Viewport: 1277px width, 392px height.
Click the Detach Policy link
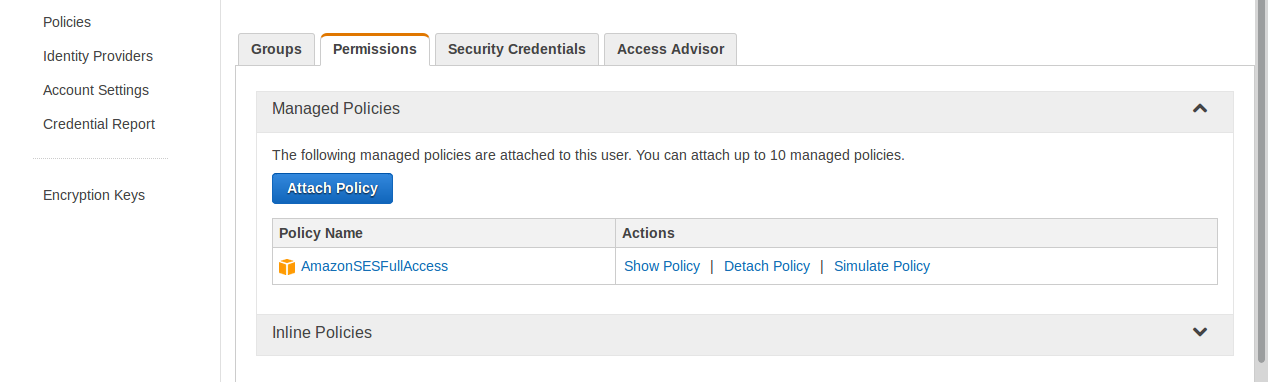(767, 266)
